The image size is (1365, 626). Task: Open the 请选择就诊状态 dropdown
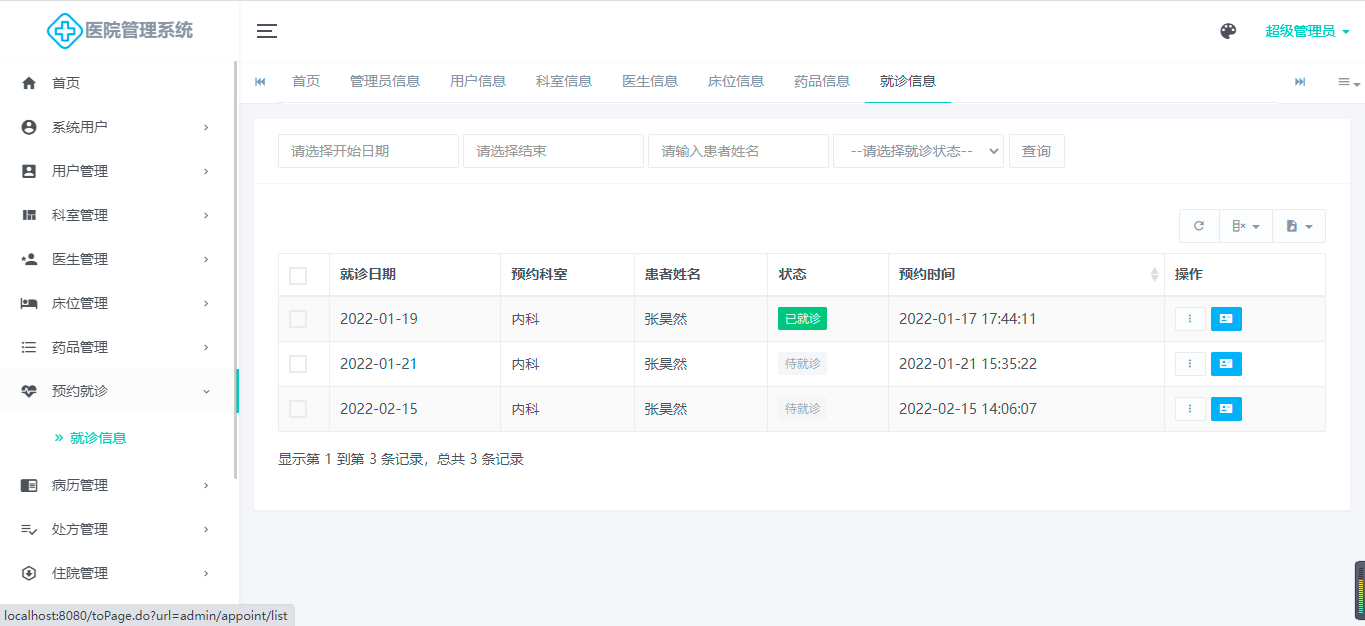coord(918,151)
